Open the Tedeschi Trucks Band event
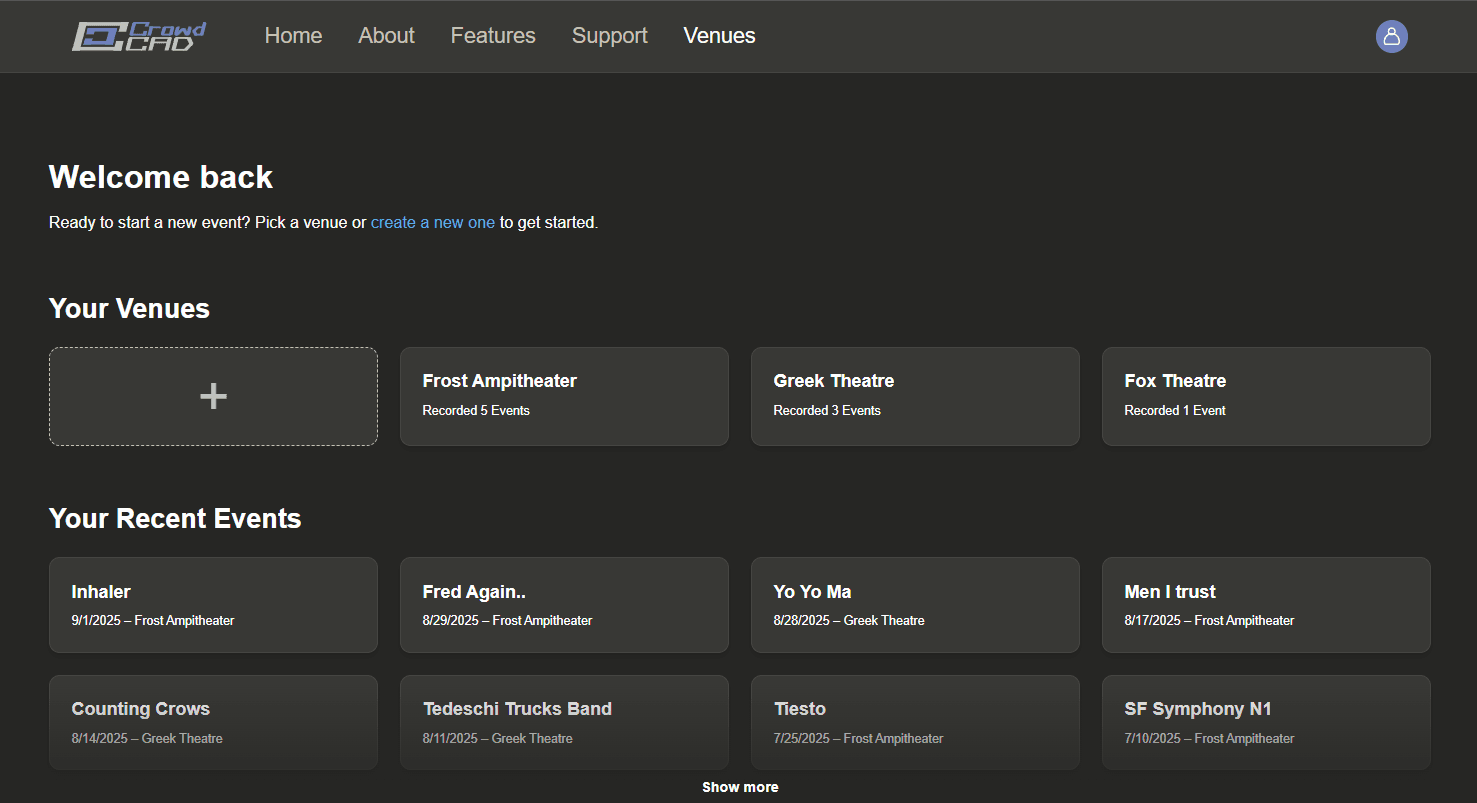 point(564,722)
